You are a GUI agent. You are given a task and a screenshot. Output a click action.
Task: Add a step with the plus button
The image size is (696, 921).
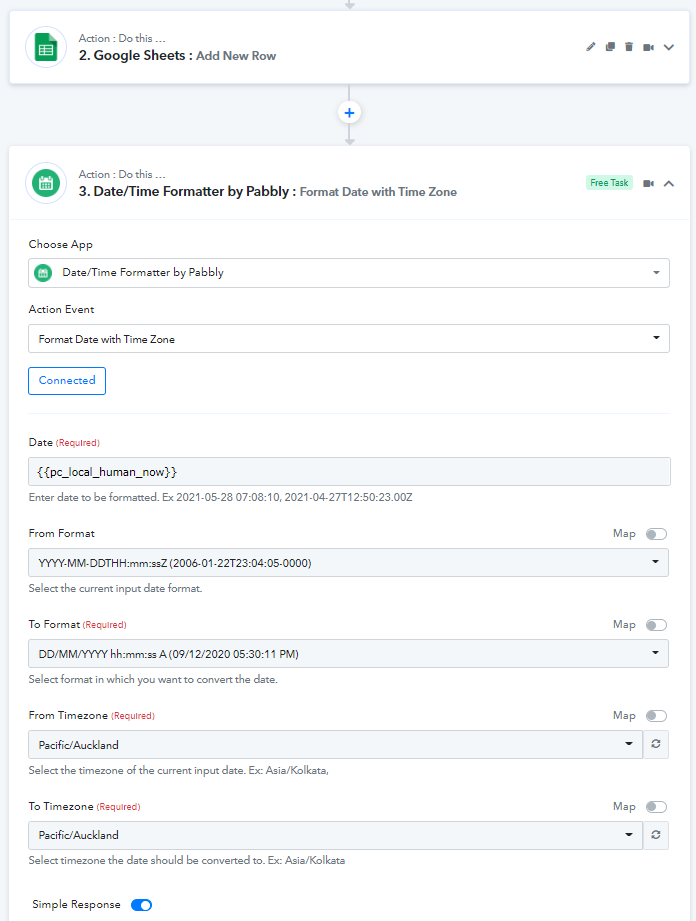pyautogui.click(x=349, y=113)
